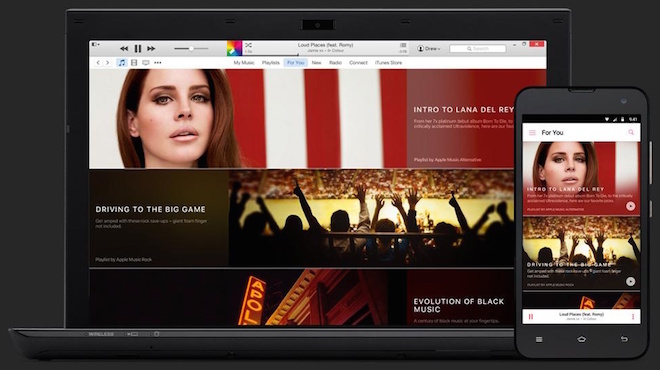Open the three-dots more libraries menu
660x370 pixels.
(x=158, y=63)
